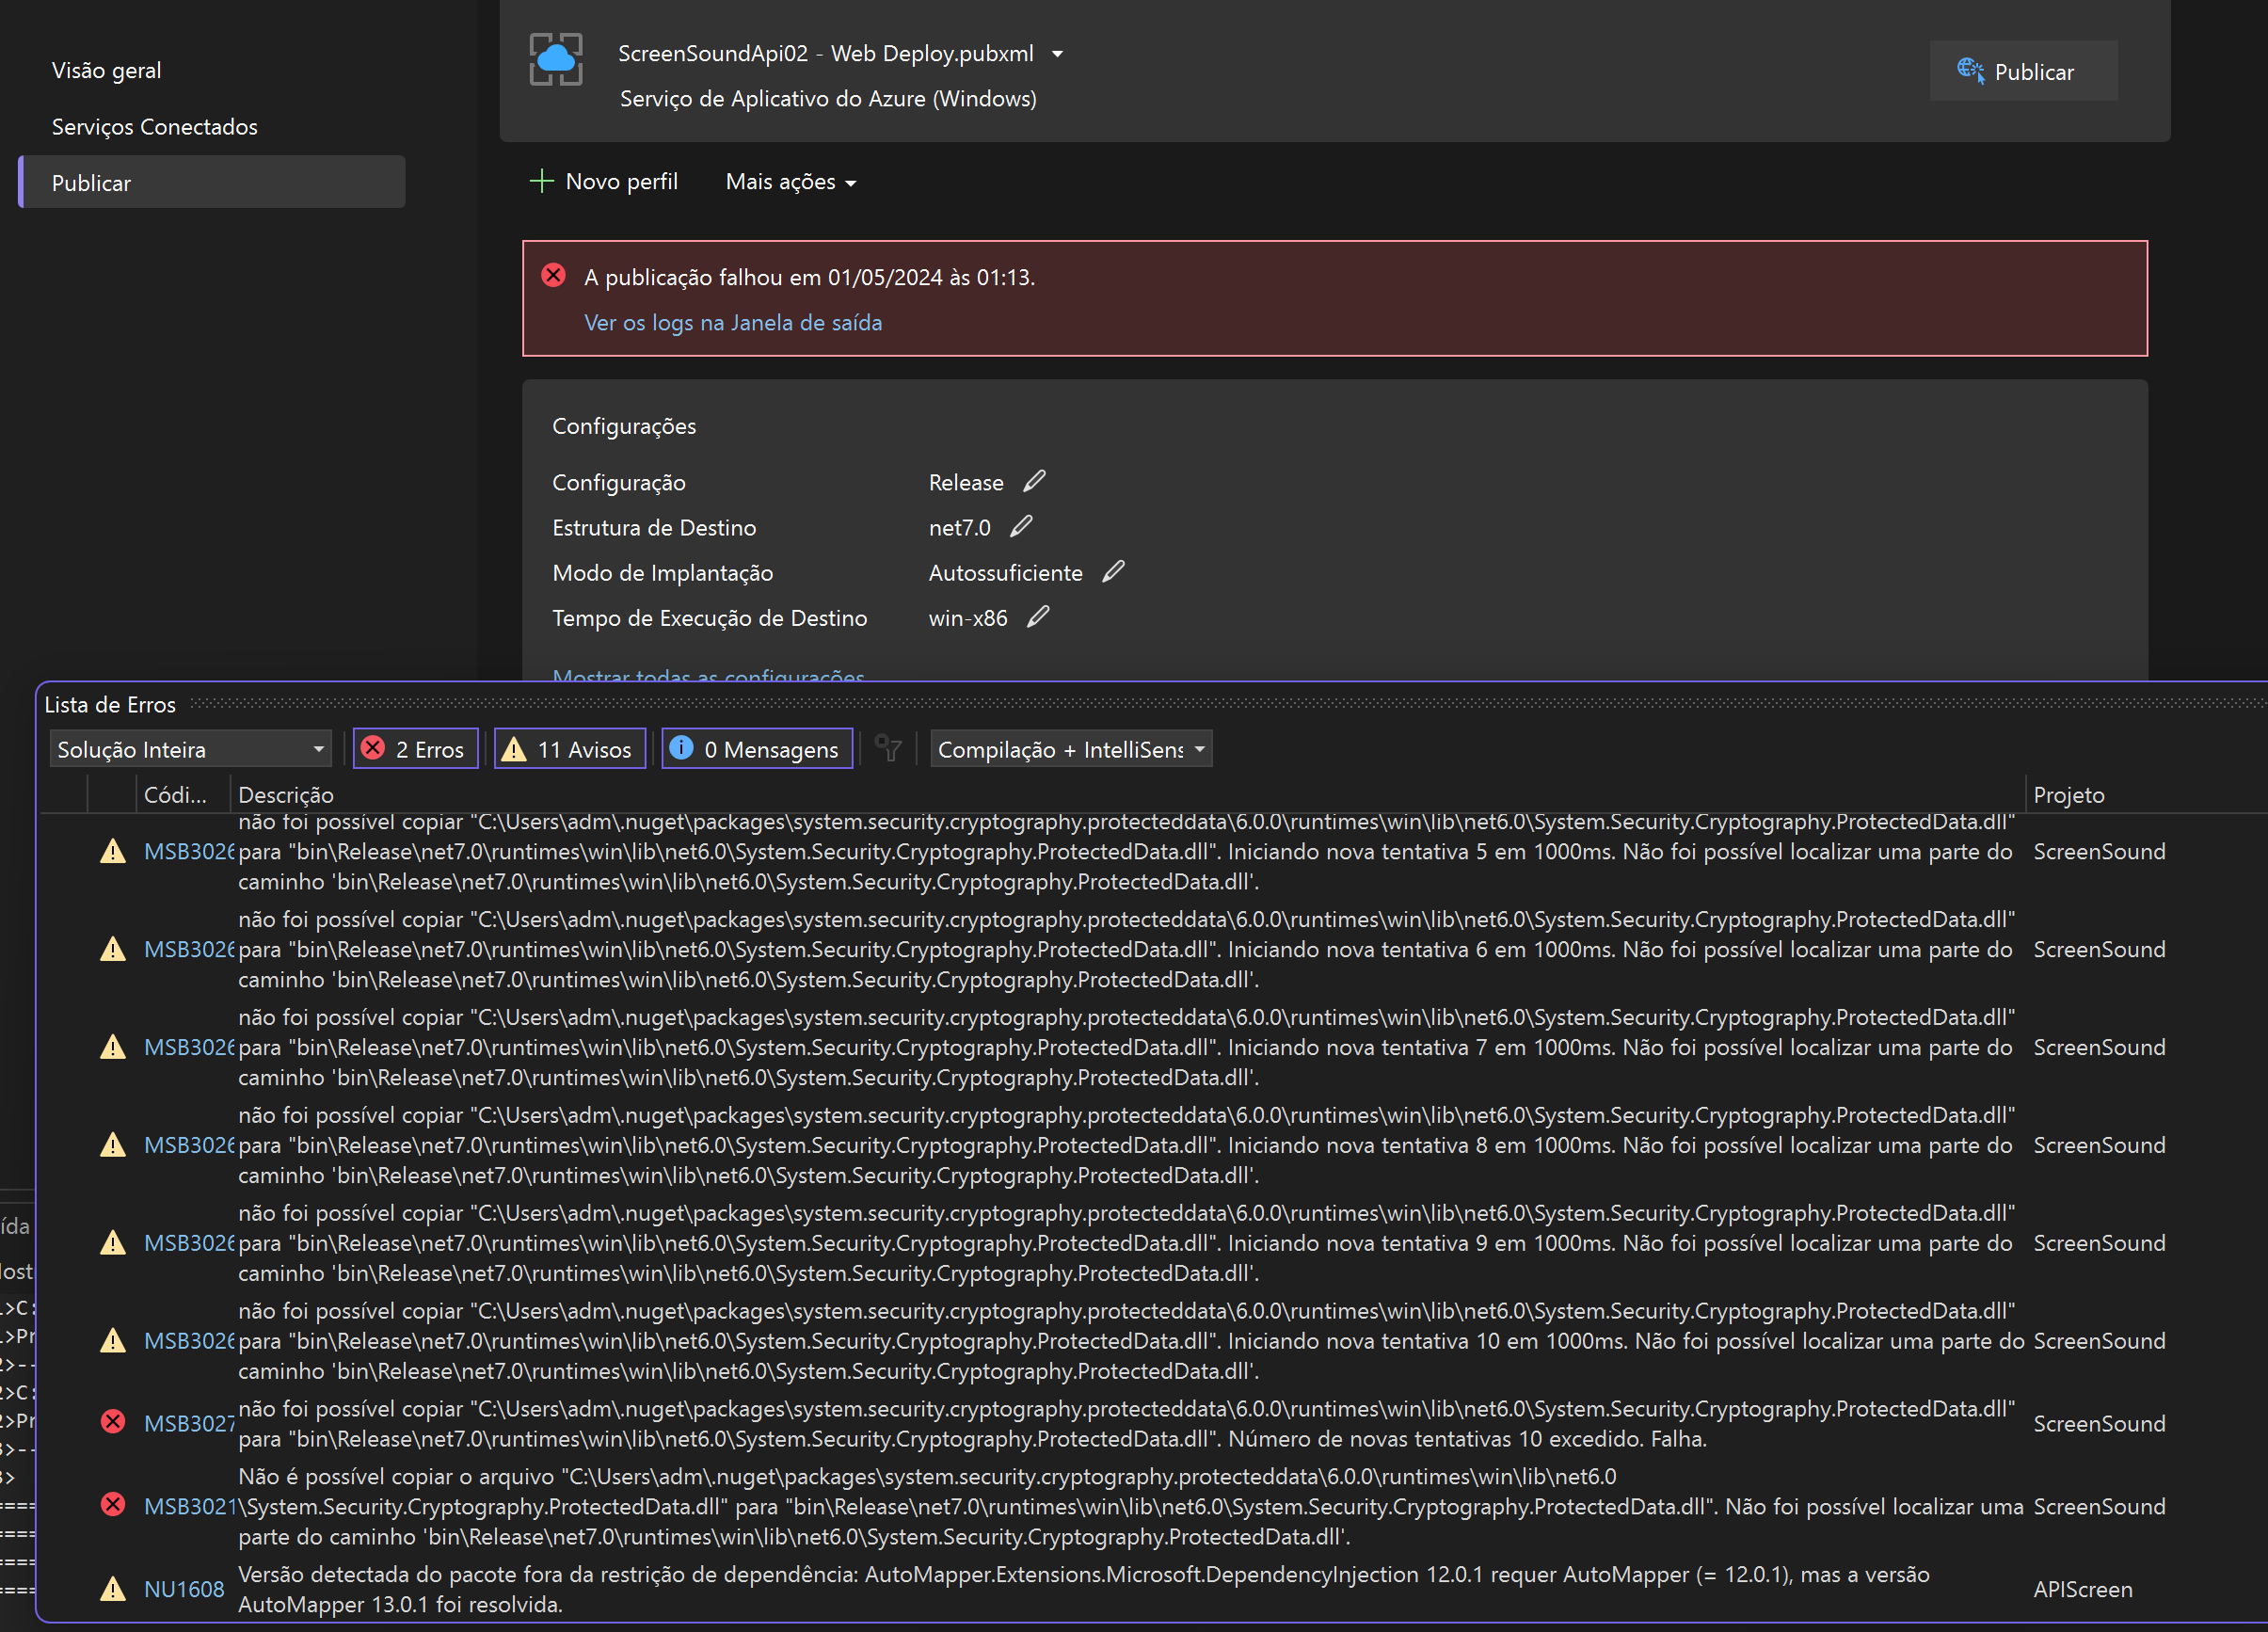Edit the Release configuration pencil icon

tap(1034, 481)
